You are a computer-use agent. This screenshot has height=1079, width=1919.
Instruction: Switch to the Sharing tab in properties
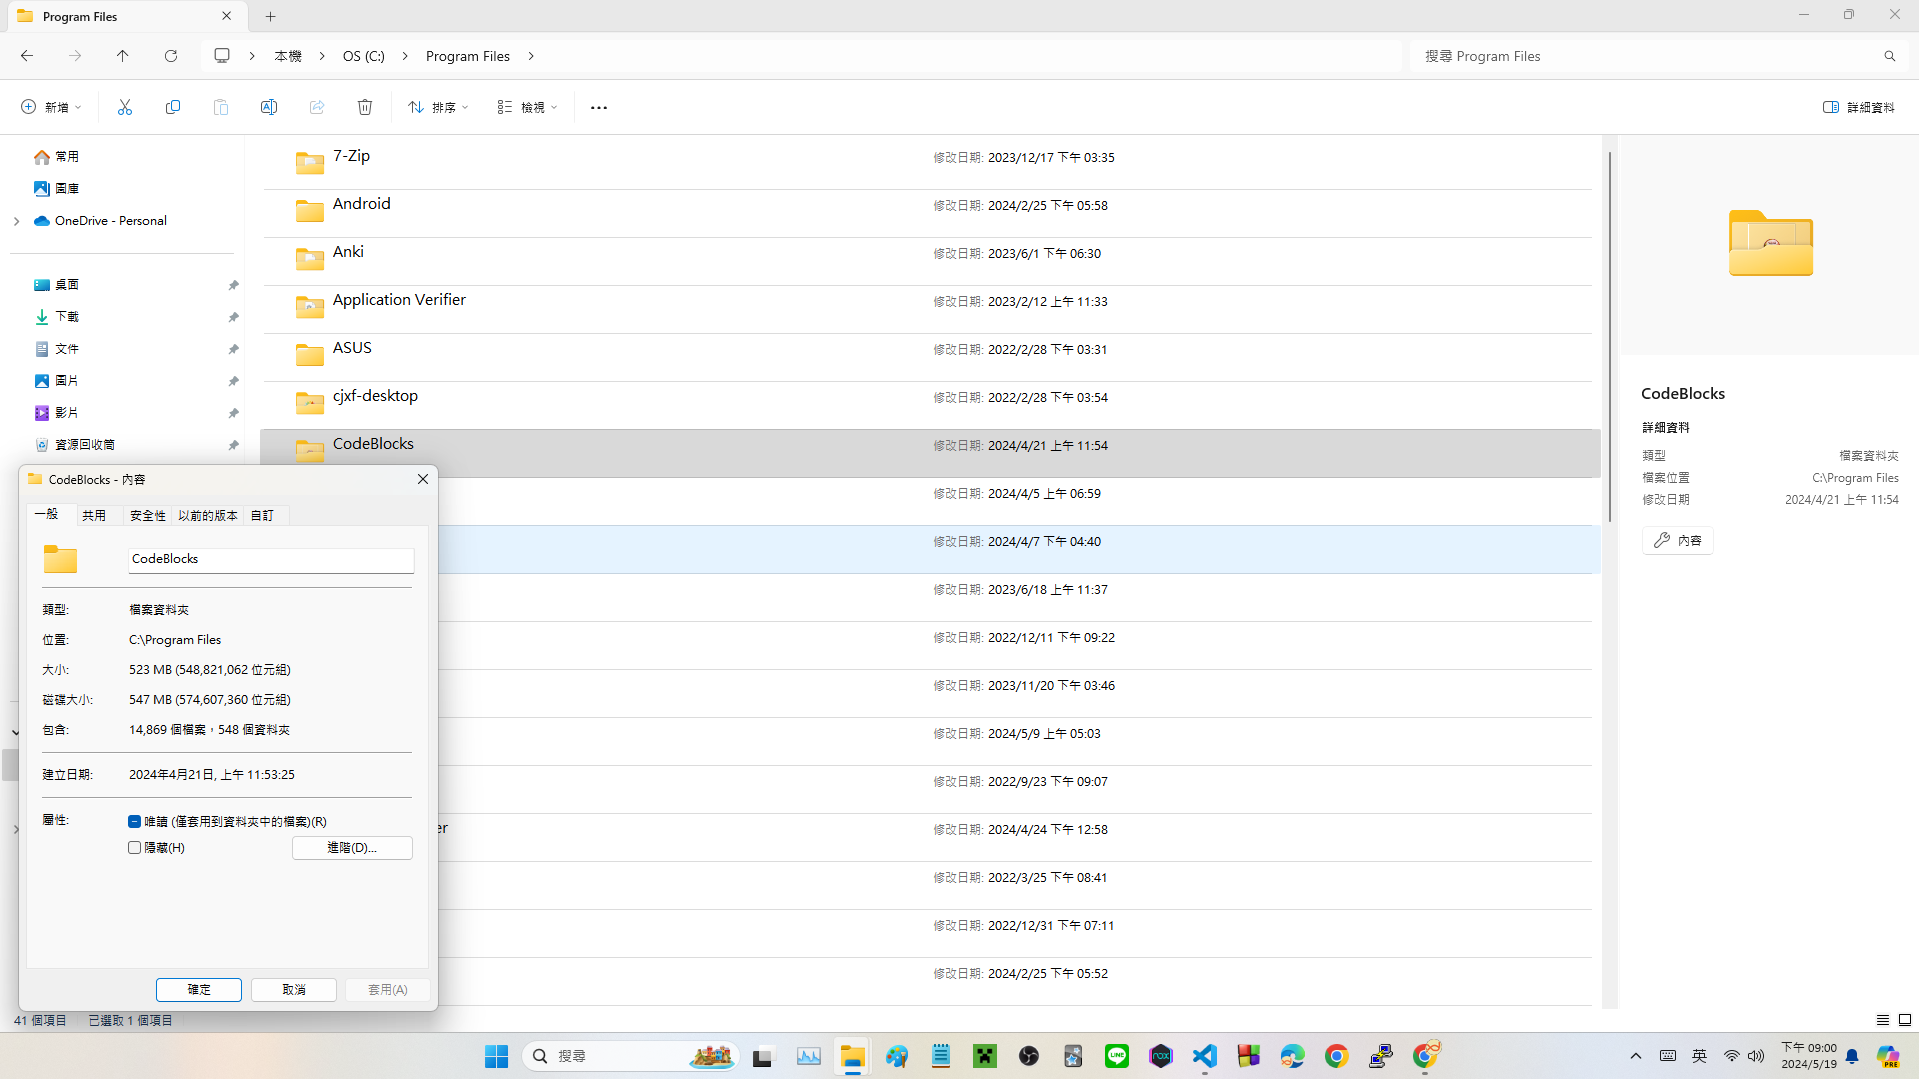click(x=94, y=515)
